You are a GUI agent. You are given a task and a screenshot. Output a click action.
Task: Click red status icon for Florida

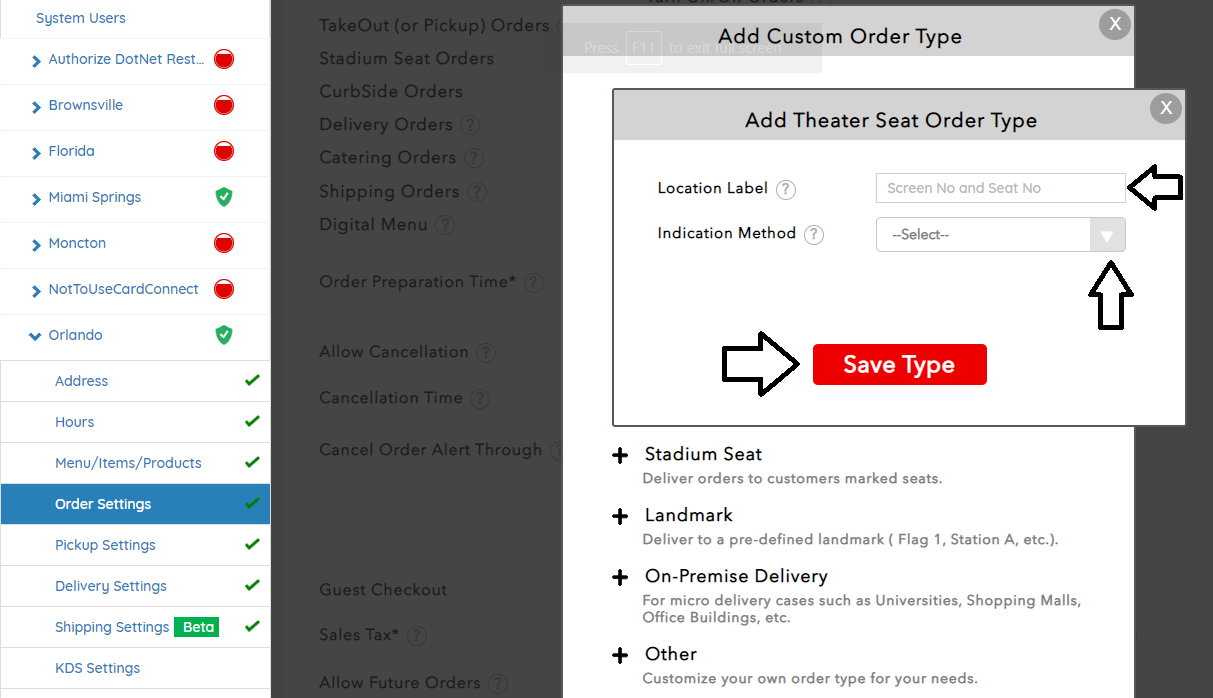224,151
